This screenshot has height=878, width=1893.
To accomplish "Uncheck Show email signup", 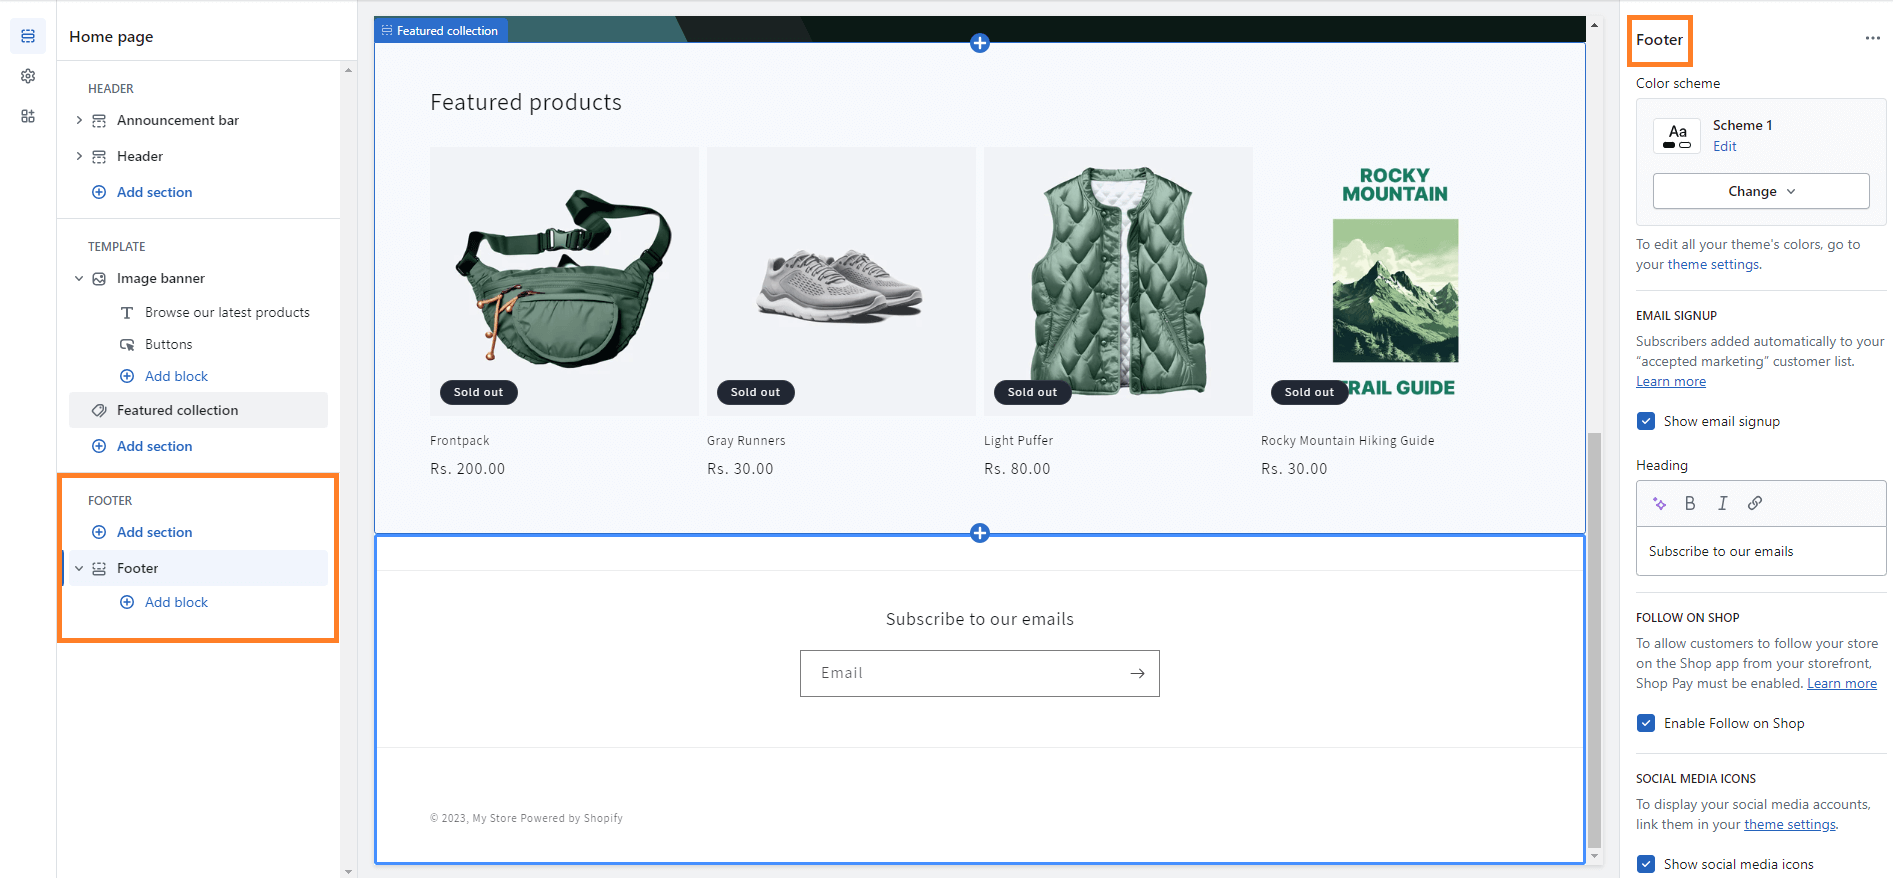I will tap(1646, 421).
